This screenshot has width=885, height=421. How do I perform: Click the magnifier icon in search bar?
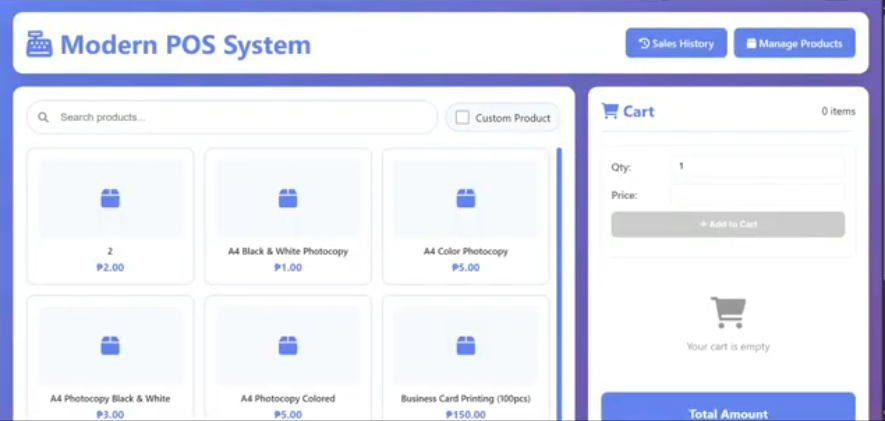43,117
